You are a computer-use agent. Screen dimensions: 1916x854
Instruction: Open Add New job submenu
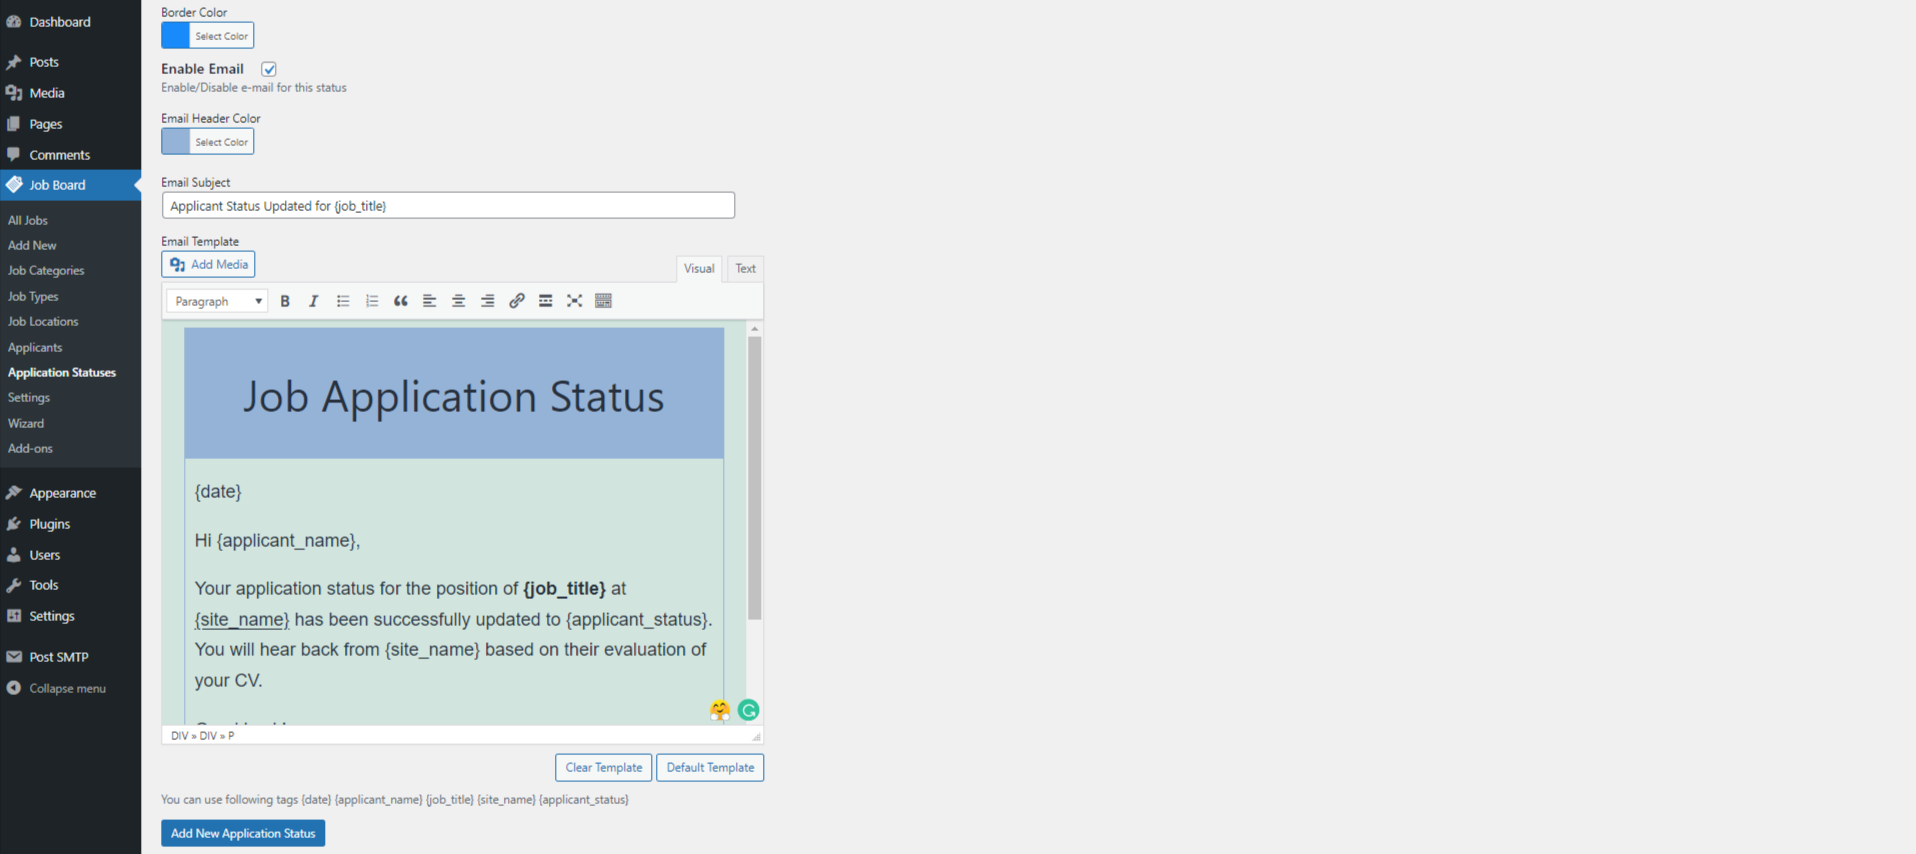click(32, 245)
